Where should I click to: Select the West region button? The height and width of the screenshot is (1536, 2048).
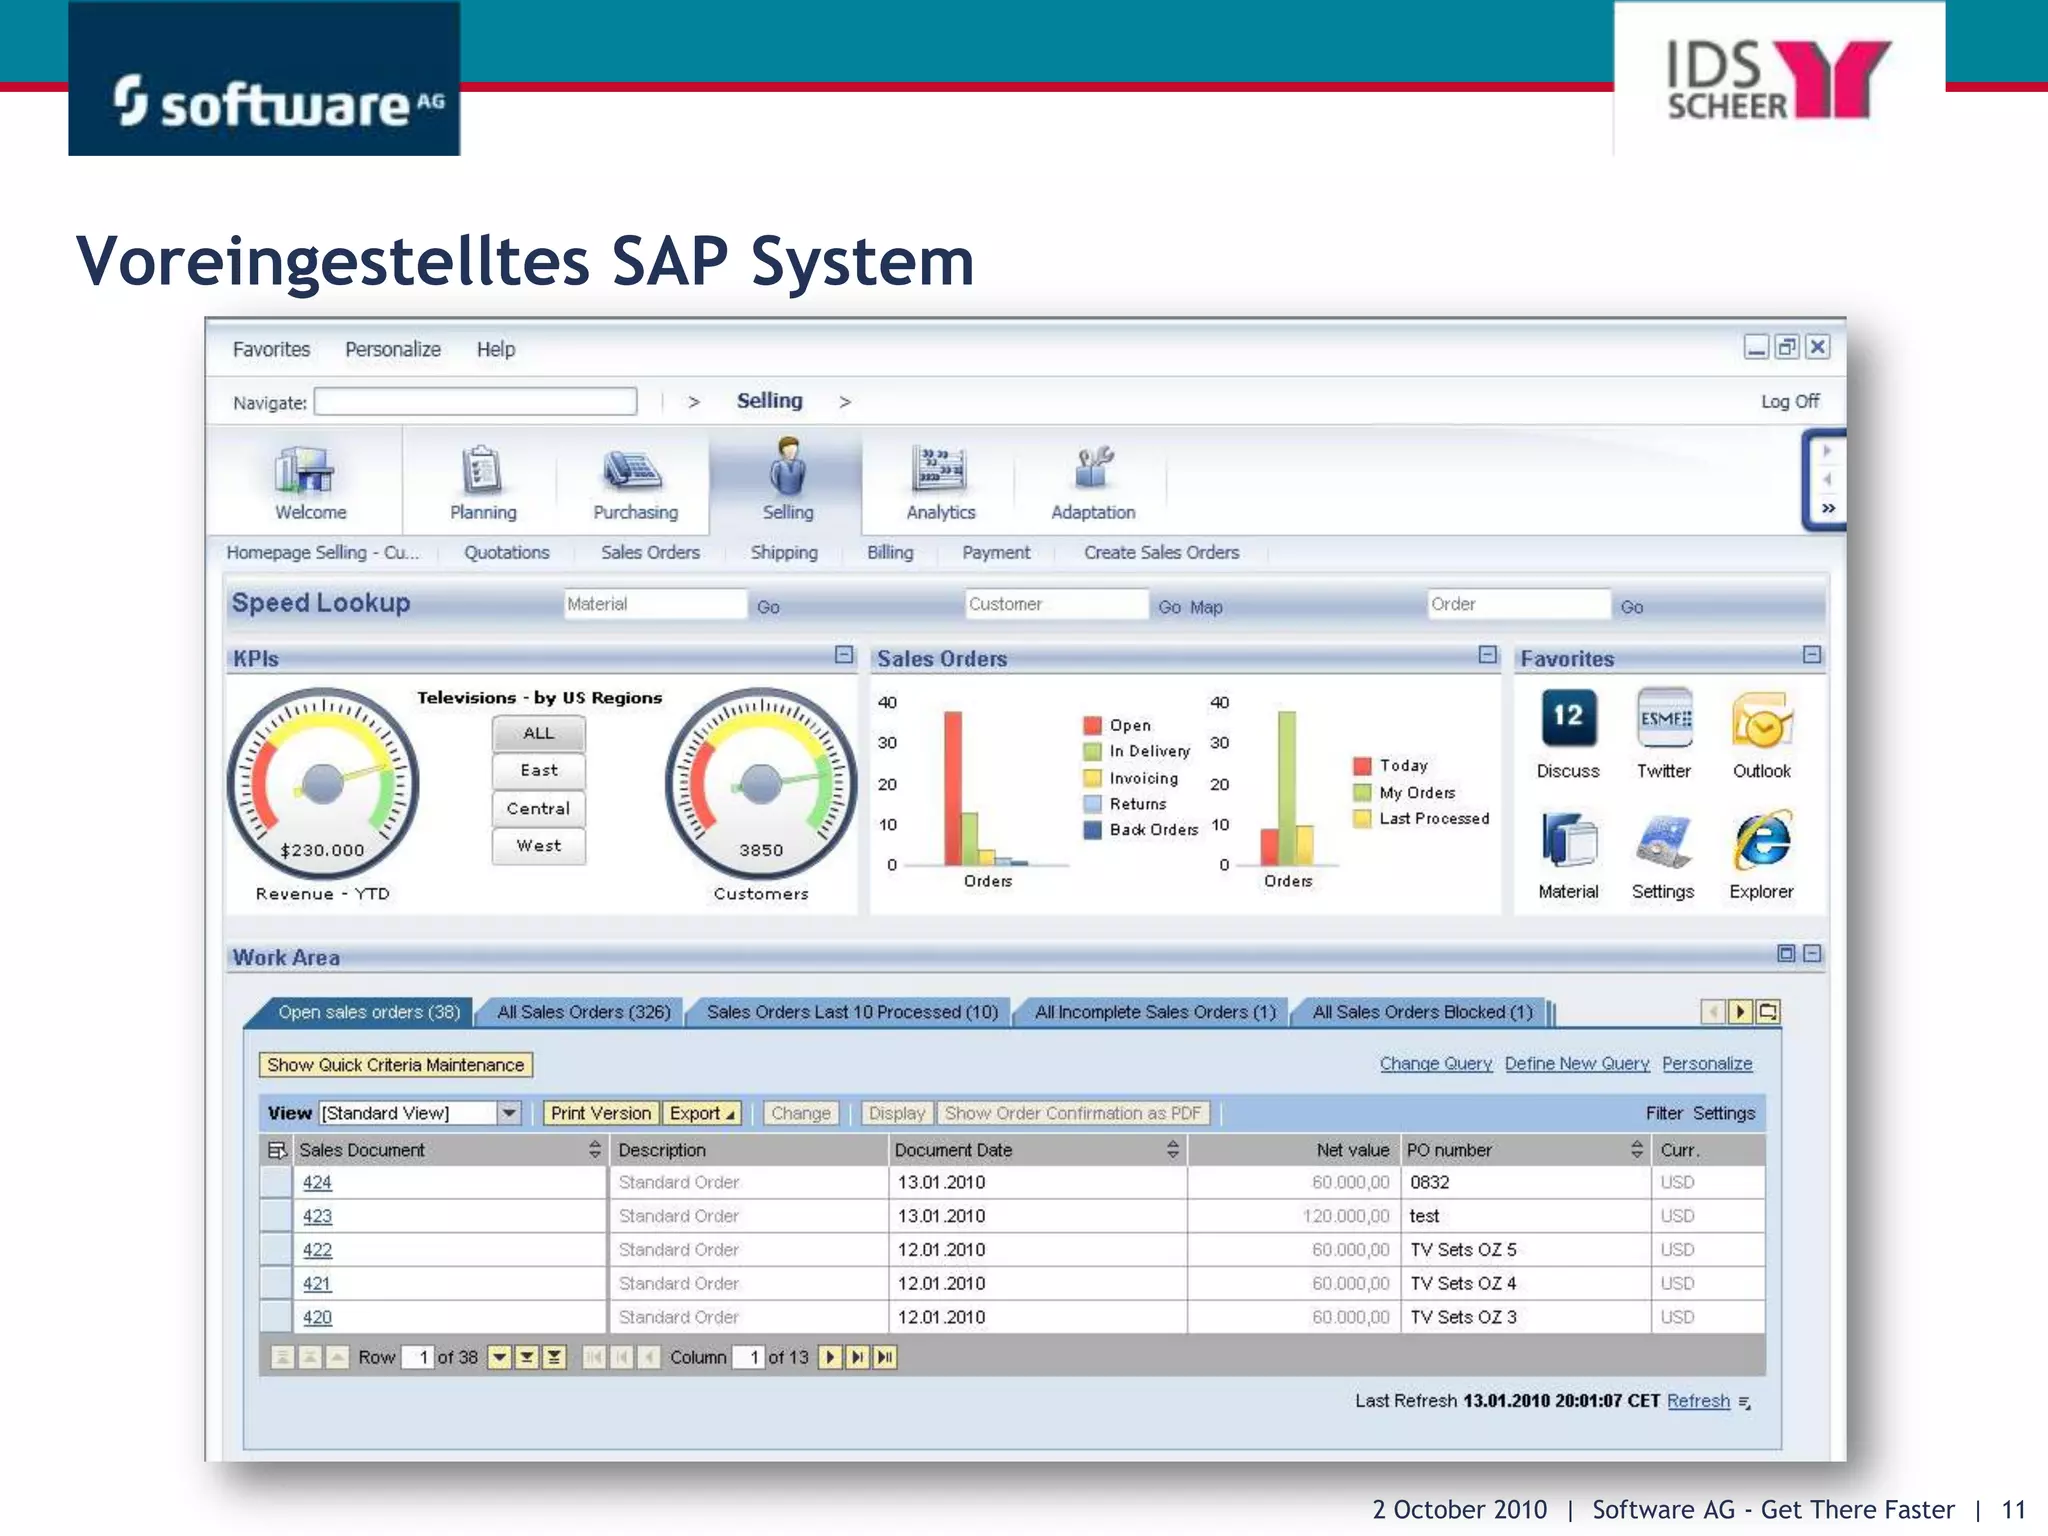[539, 846]
